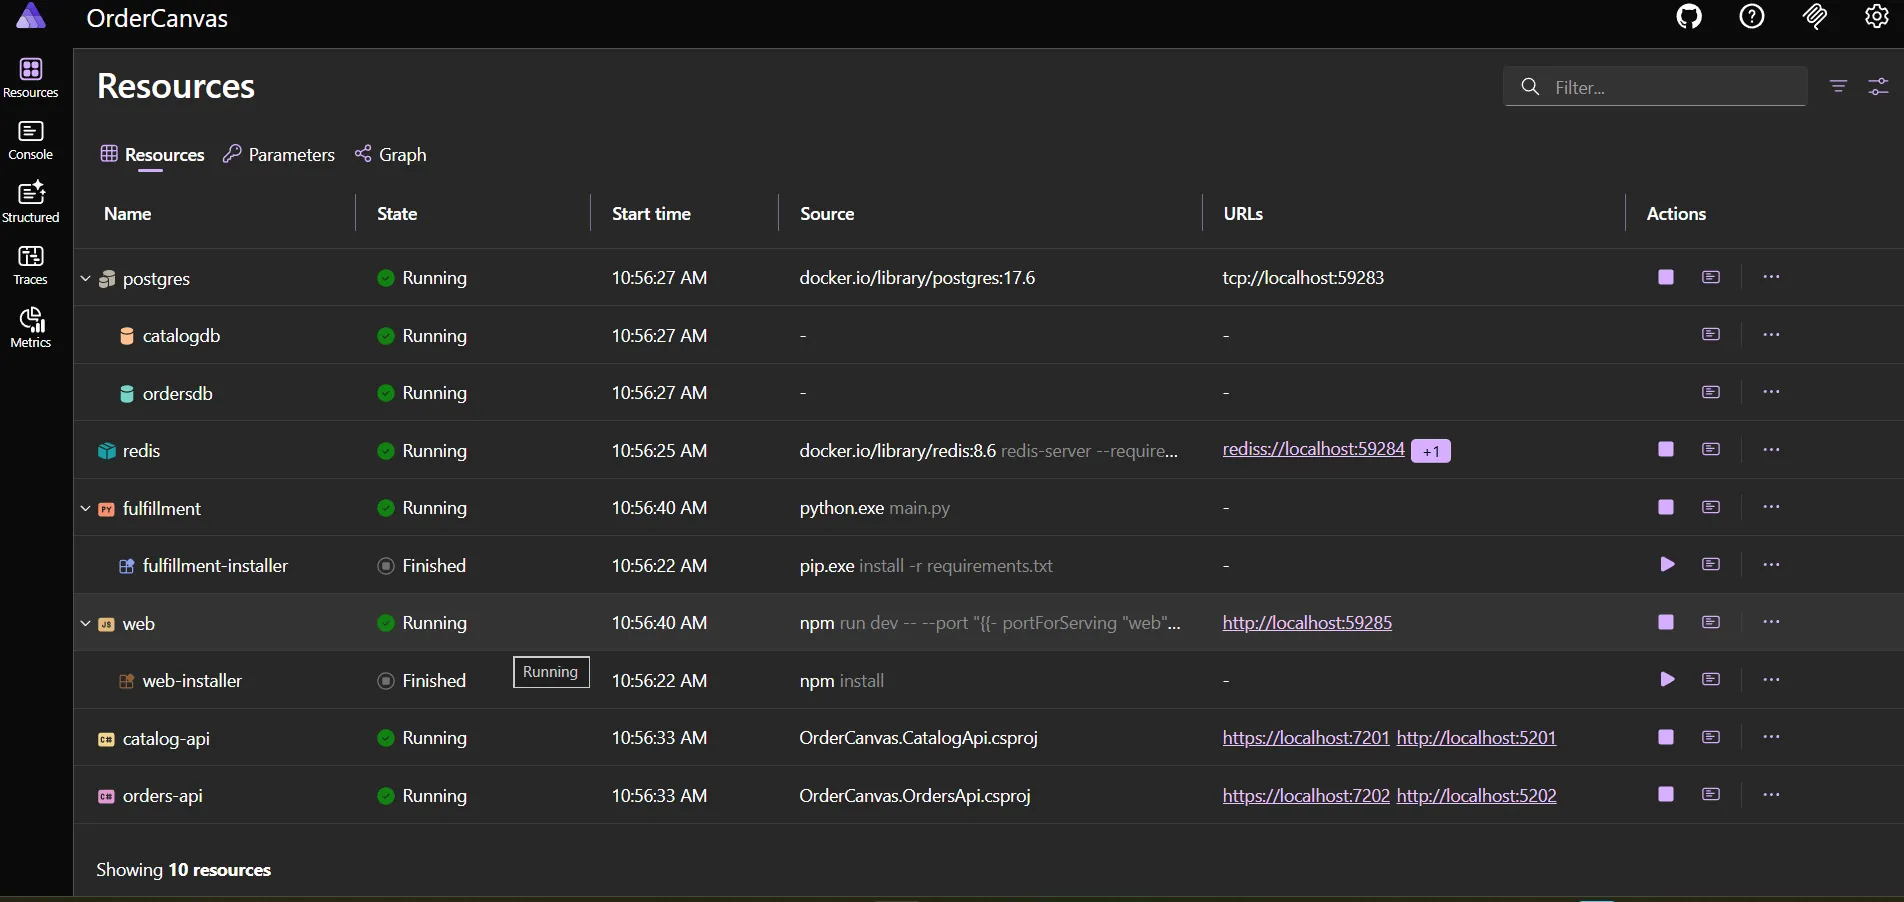View console logs for the redis resource
The width and height of the screenshot is (1904, 902).
1711,450
